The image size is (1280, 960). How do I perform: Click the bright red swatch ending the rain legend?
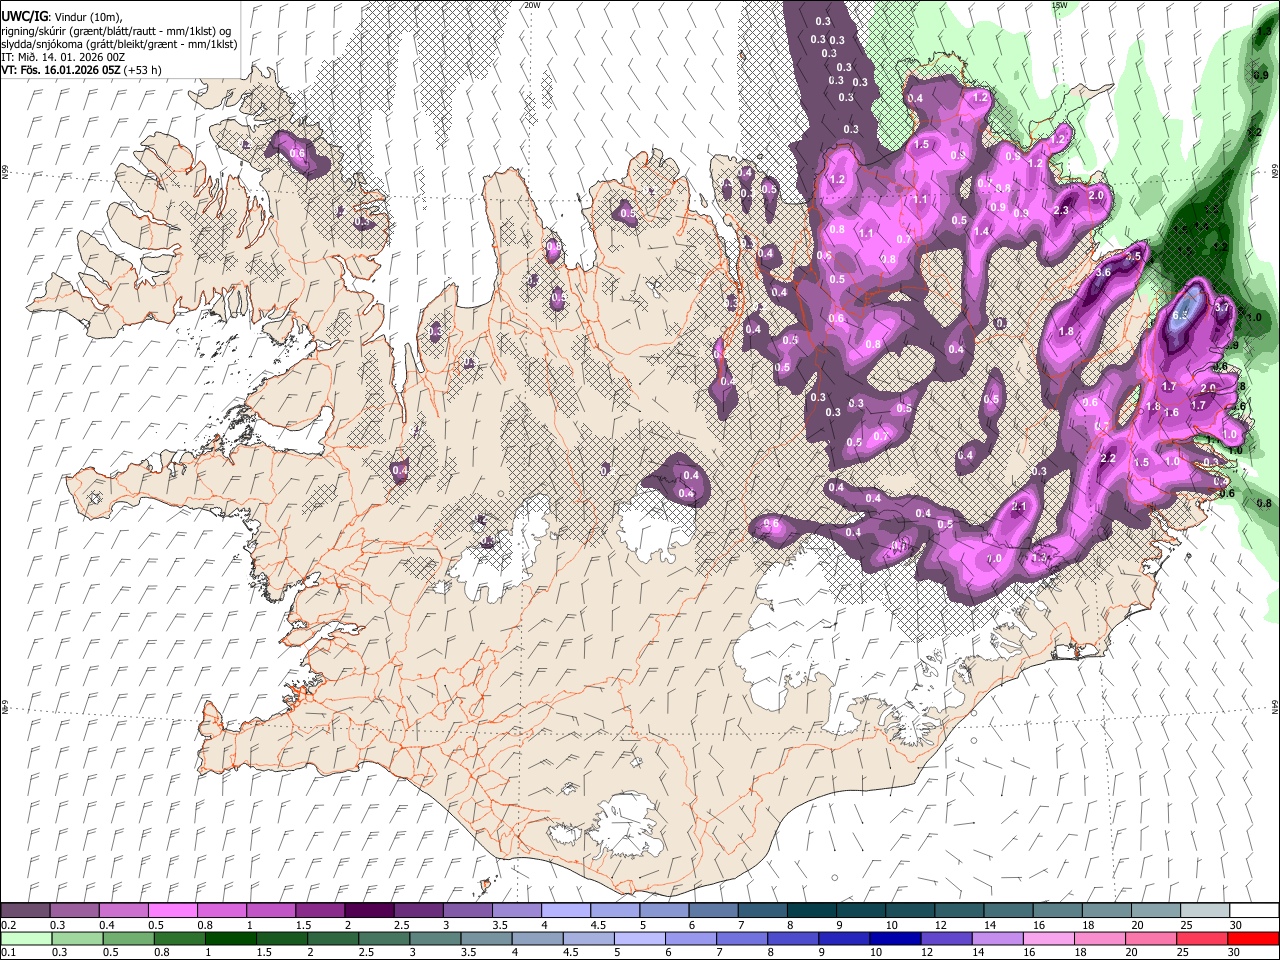click(1252, 938)
